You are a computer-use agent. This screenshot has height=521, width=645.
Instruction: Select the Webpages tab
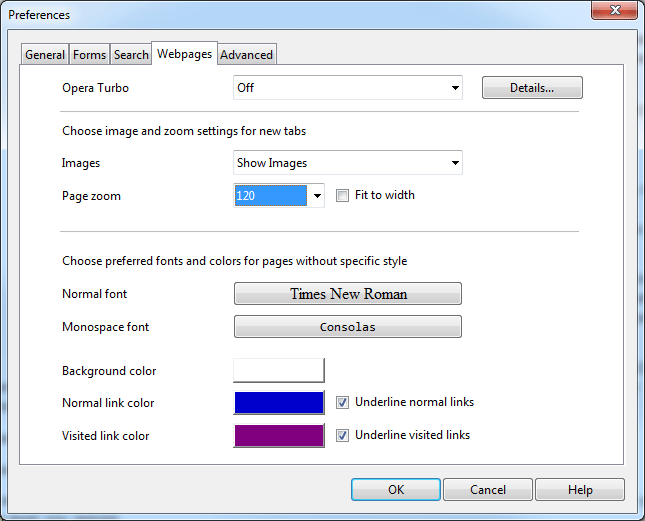tap(184, 53)
